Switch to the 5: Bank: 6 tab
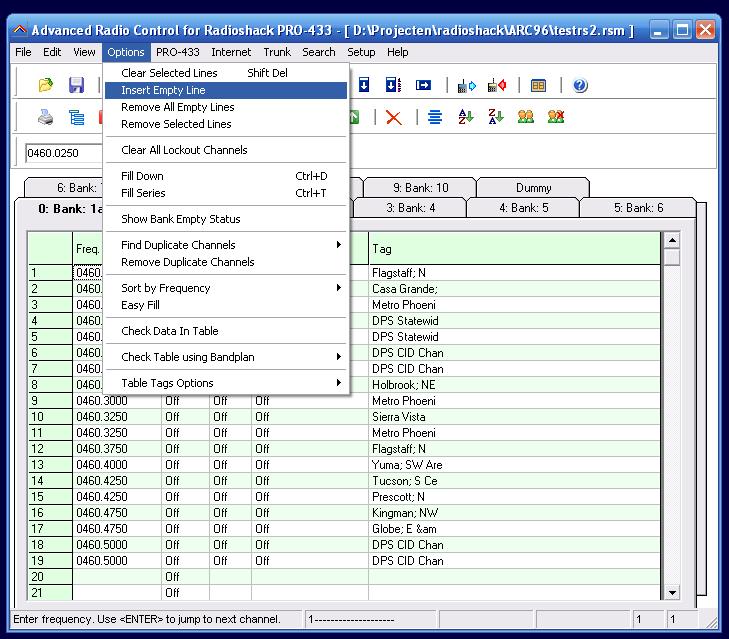Screen dimensions: 729x639 (638, 208)
